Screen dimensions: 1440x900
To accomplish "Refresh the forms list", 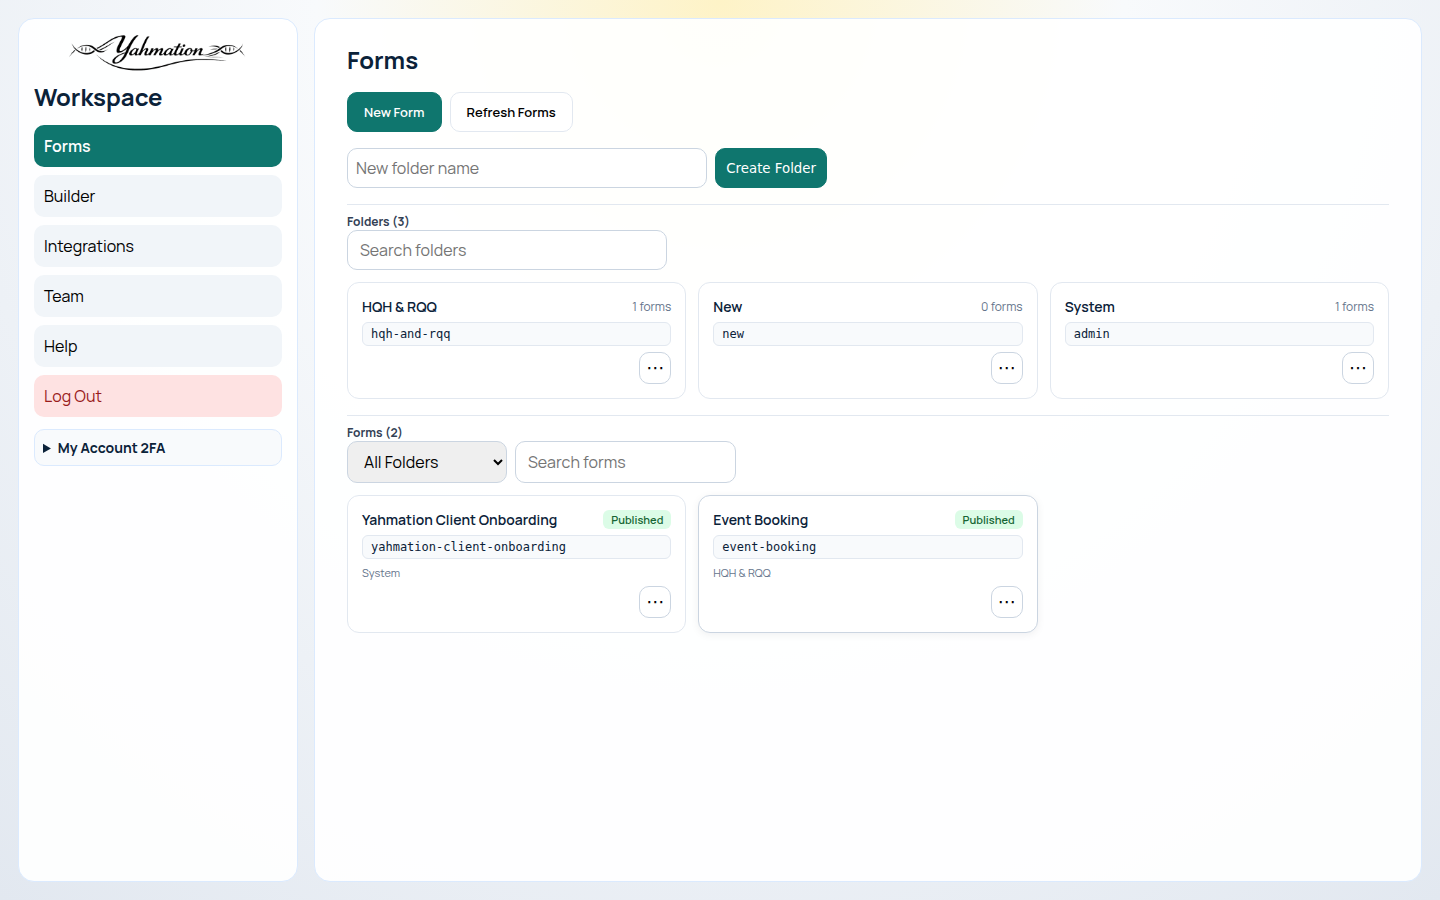I will click(x=511, y=112).
